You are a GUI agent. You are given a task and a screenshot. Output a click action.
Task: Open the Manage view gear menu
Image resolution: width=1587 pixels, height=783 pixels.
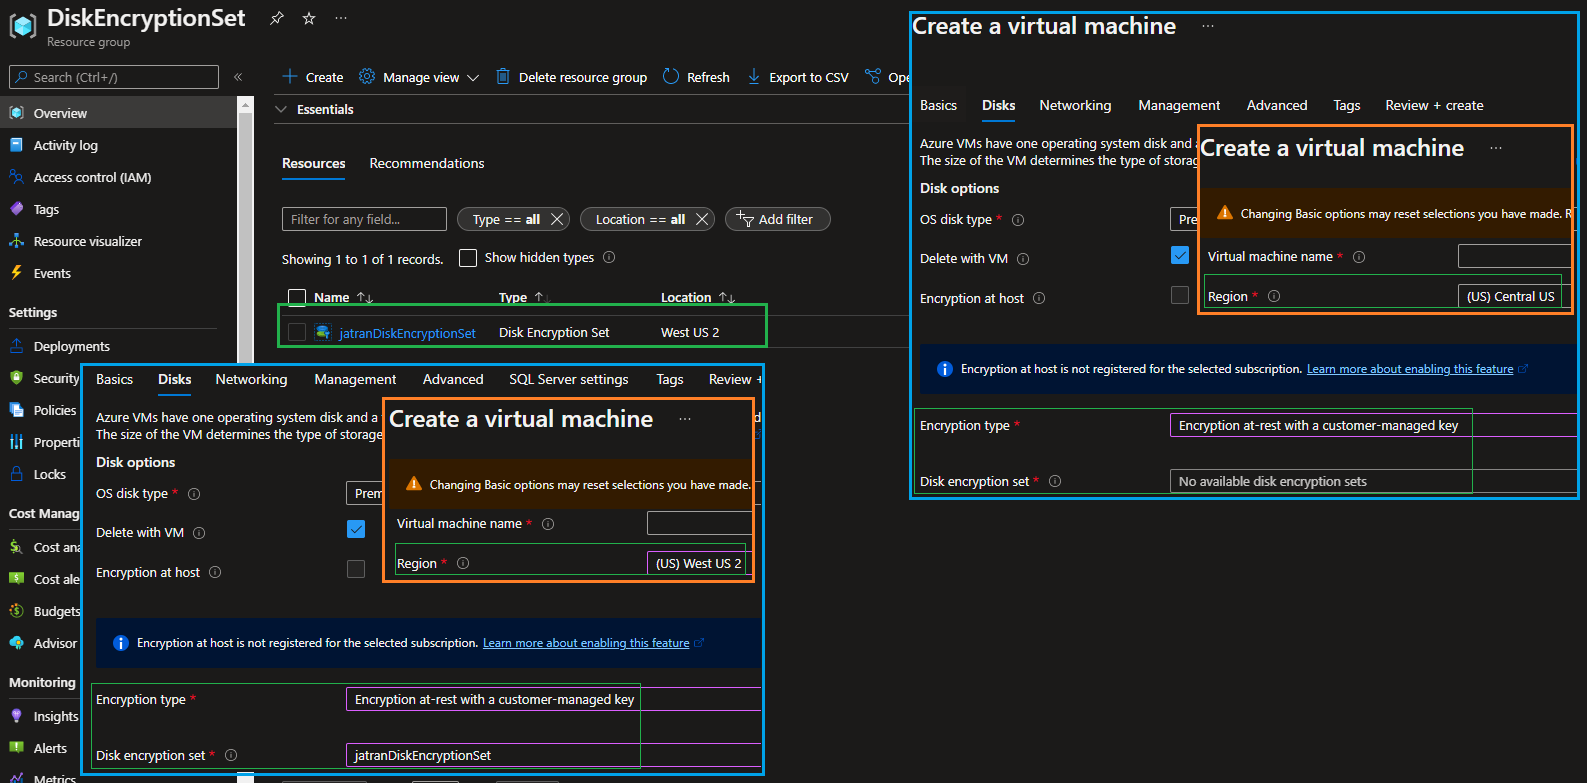click(x=419, y=77)
